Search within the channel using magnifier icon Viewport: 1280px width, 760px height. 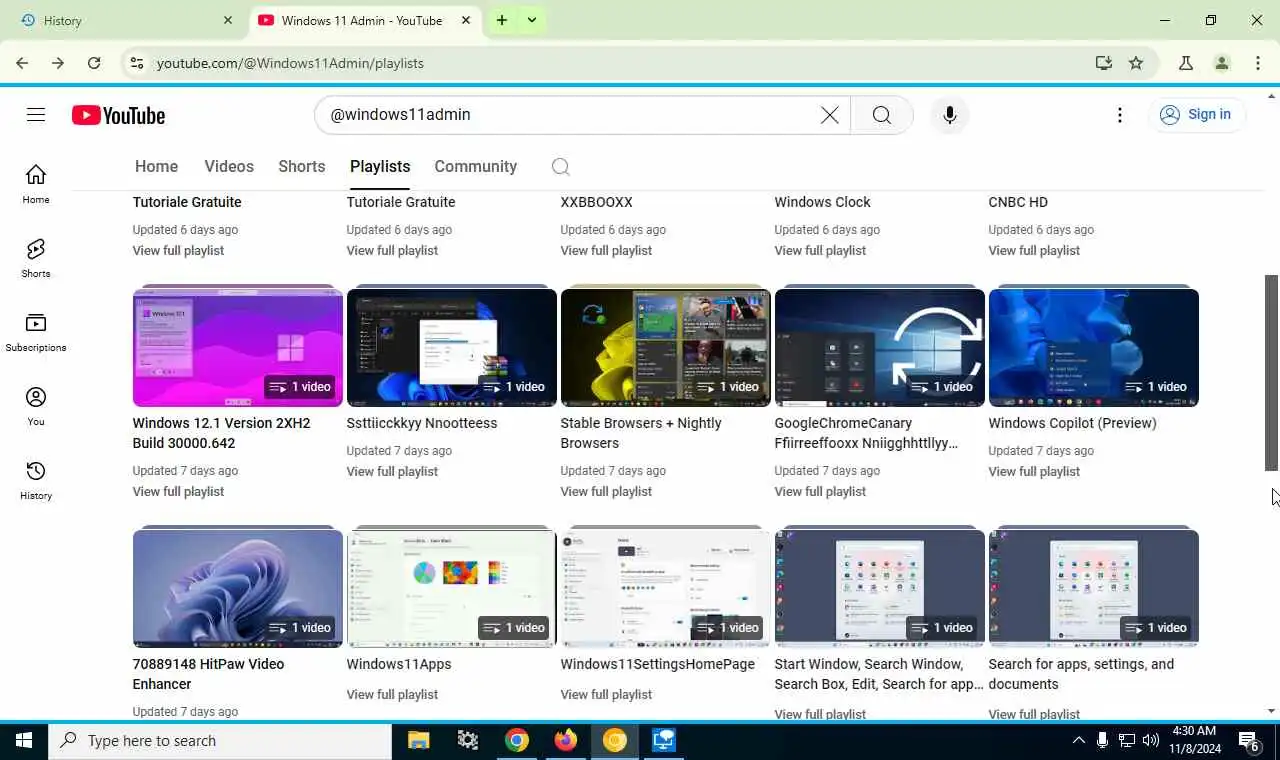point(561,167)
